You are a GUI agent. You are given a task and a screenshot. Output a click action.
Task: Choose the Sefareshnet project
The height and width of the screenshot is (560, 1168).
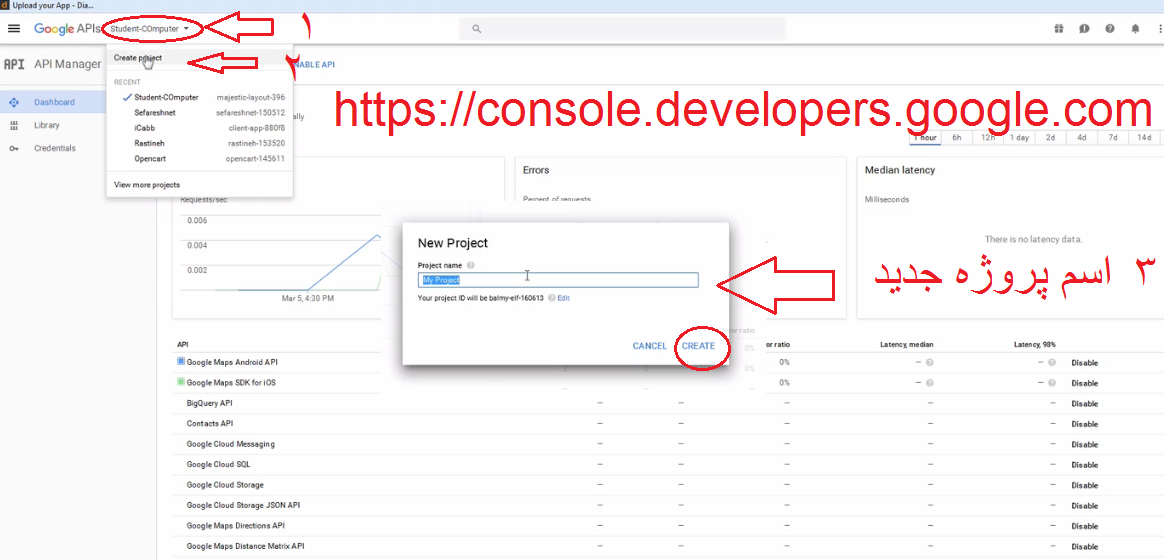[x=155, y=113]
